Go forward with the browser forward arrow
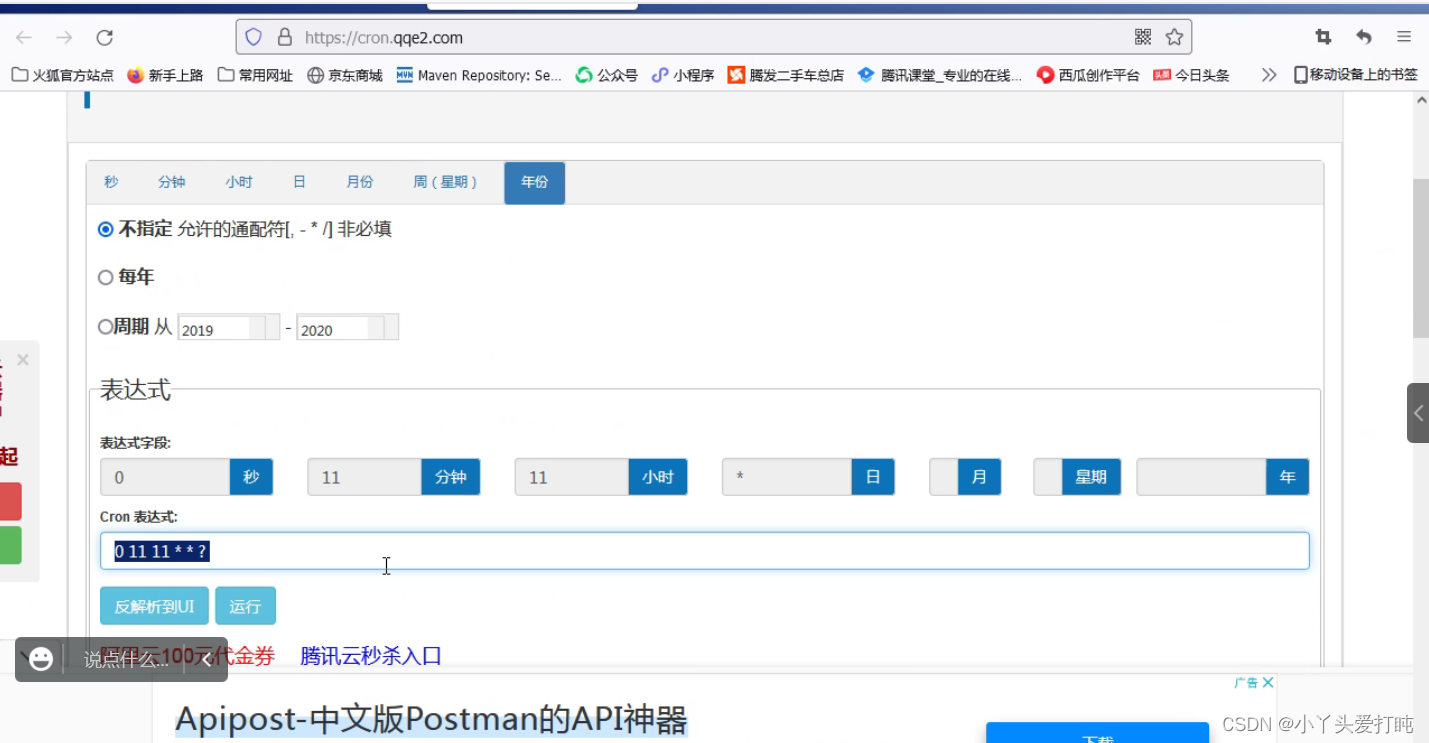This screenshot has height=743, width=1429. coord(64,38)
